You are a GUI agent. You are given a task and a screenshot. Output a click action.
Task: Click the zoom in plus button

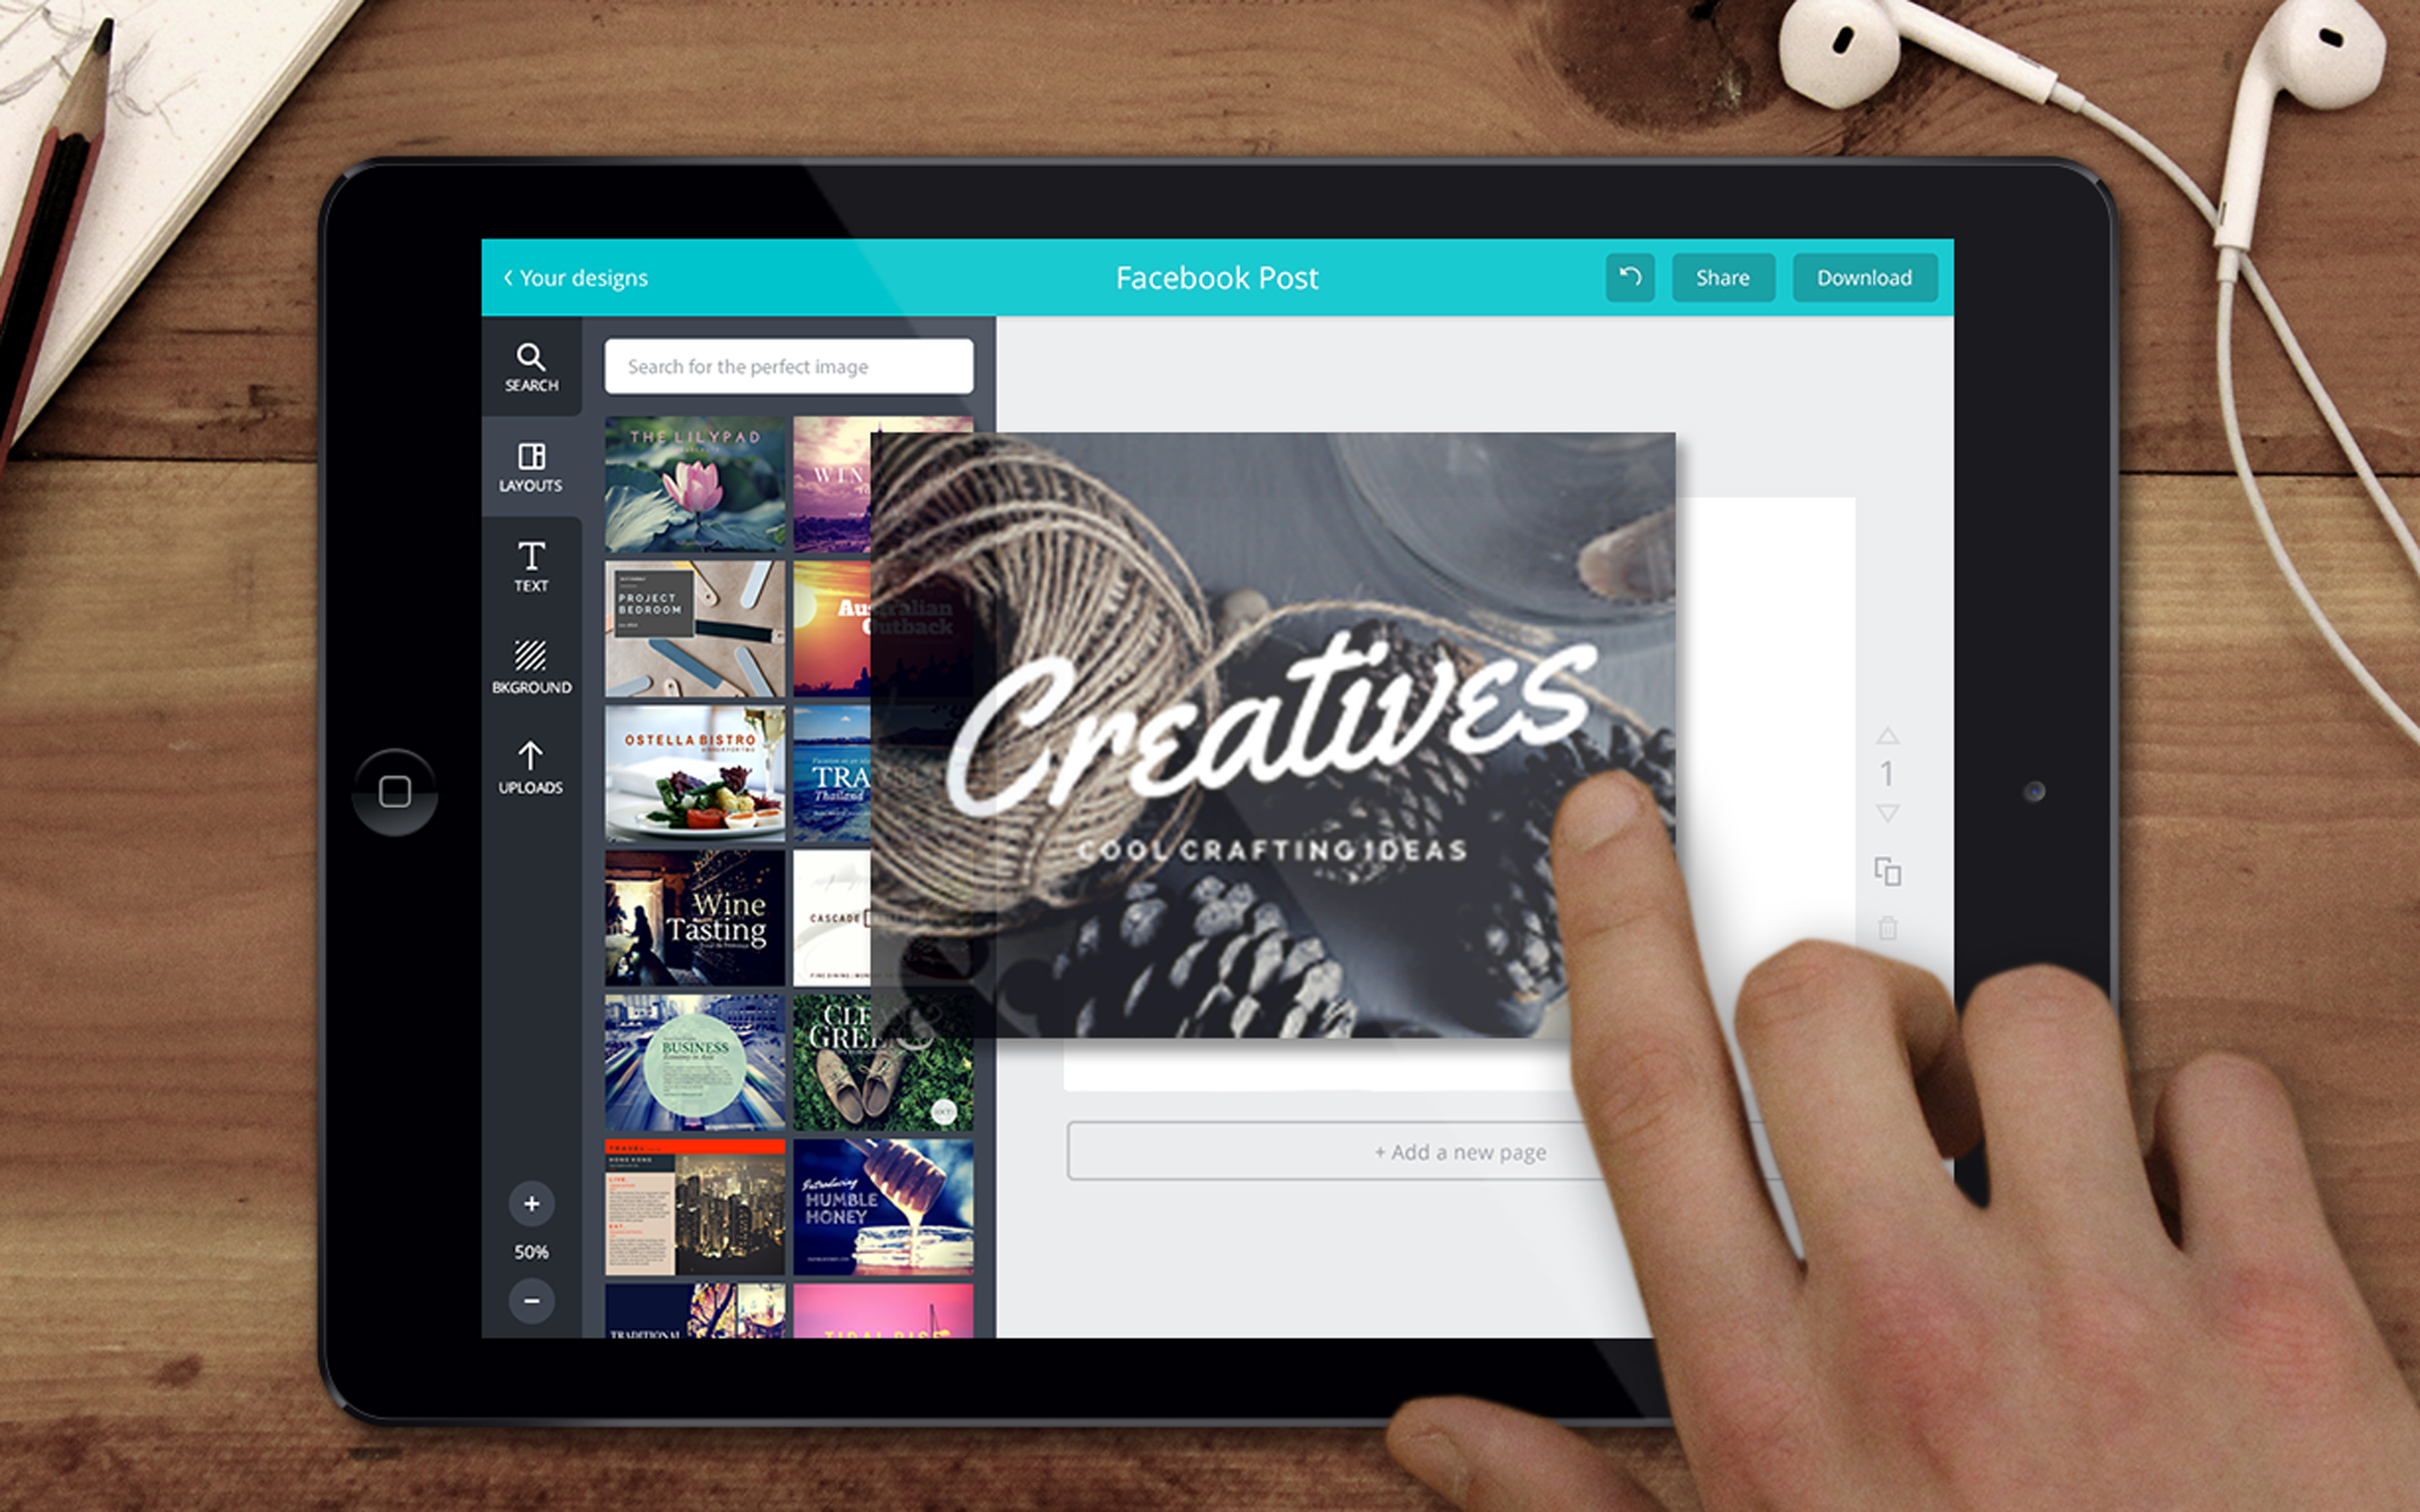531,1202
